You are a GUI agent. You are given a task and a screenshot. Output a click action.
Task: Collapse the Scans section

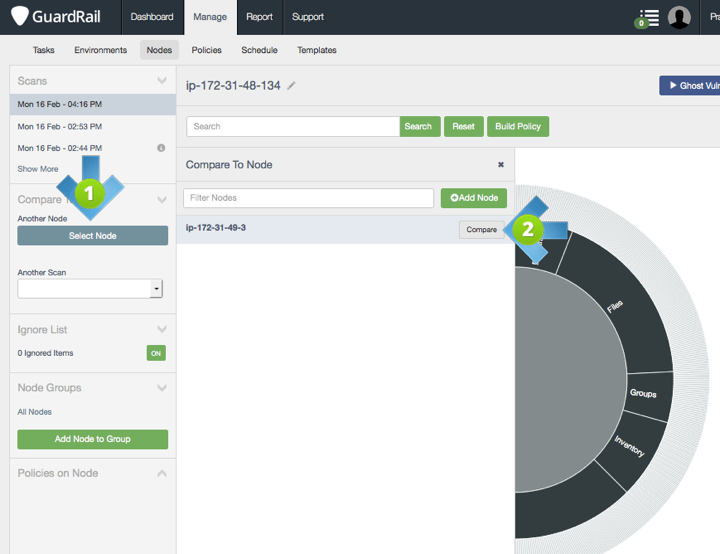coord(162,80)
